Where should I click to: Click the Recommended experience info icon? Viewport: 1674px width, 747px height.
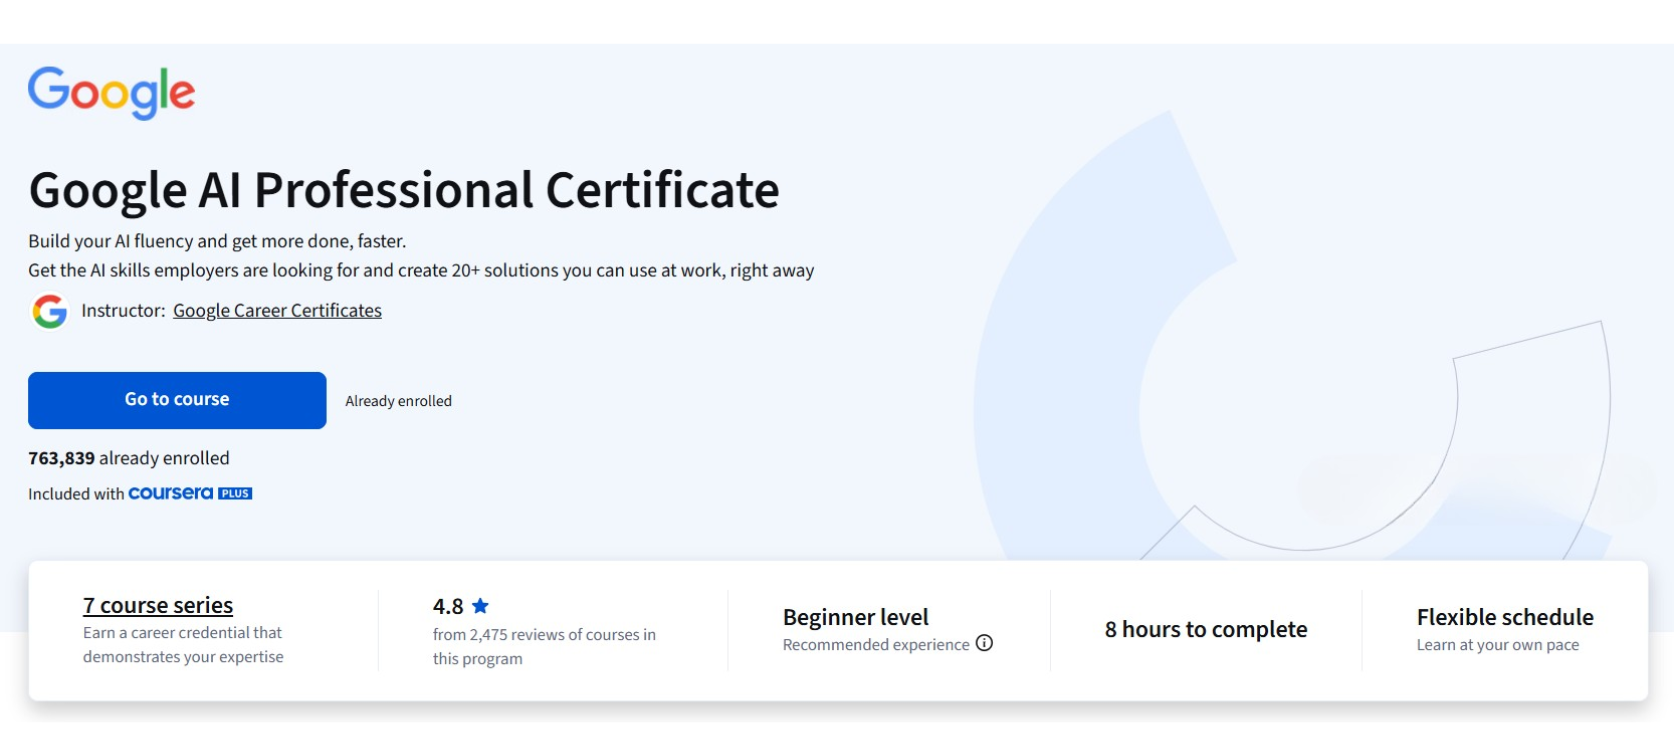coord(984,643)
